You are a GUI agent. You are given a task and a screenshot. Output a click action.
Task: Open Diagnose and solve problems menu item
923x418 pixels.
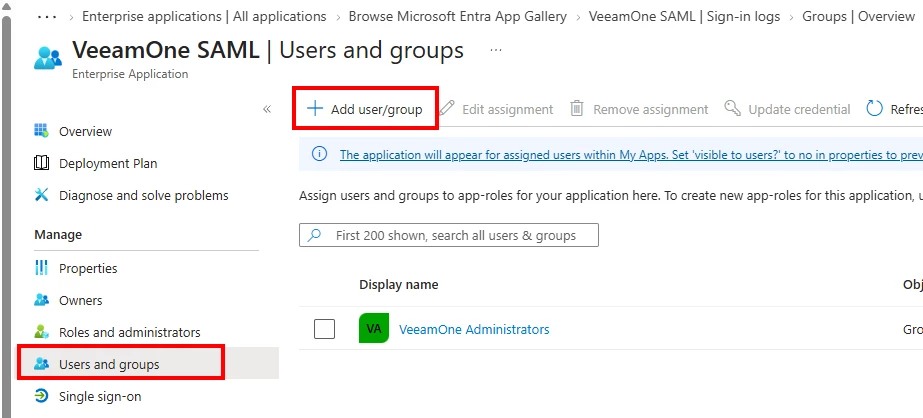tap(144, 195)
